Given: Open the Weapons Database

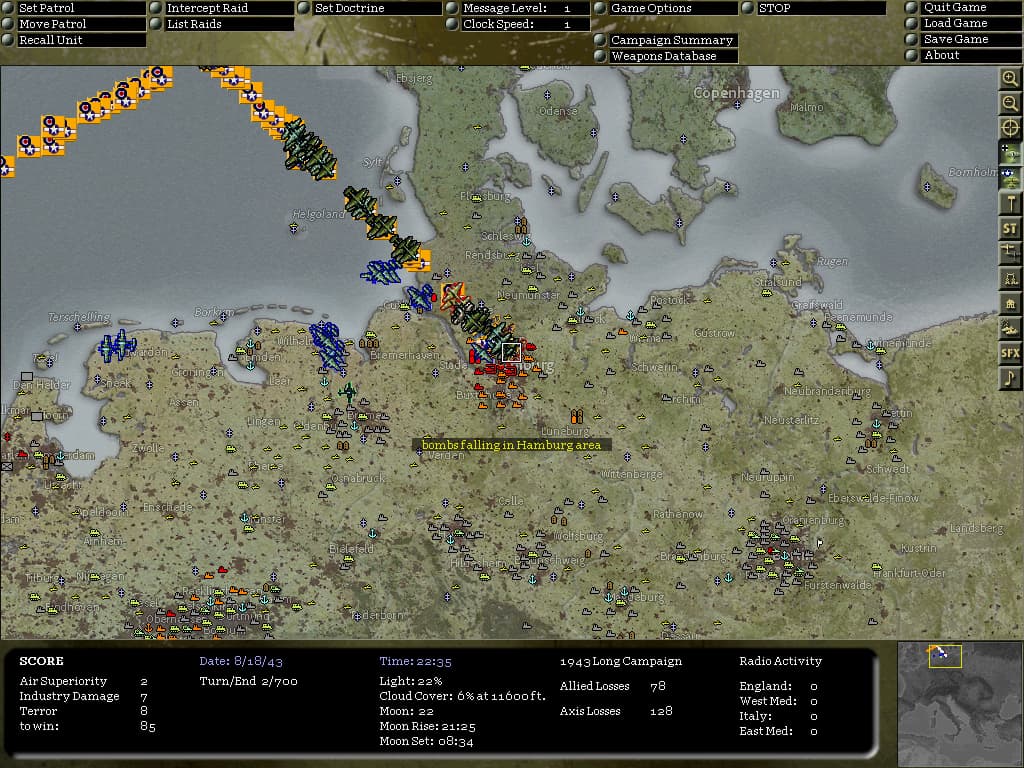Looking at the screenshot, I should (666, 56).
